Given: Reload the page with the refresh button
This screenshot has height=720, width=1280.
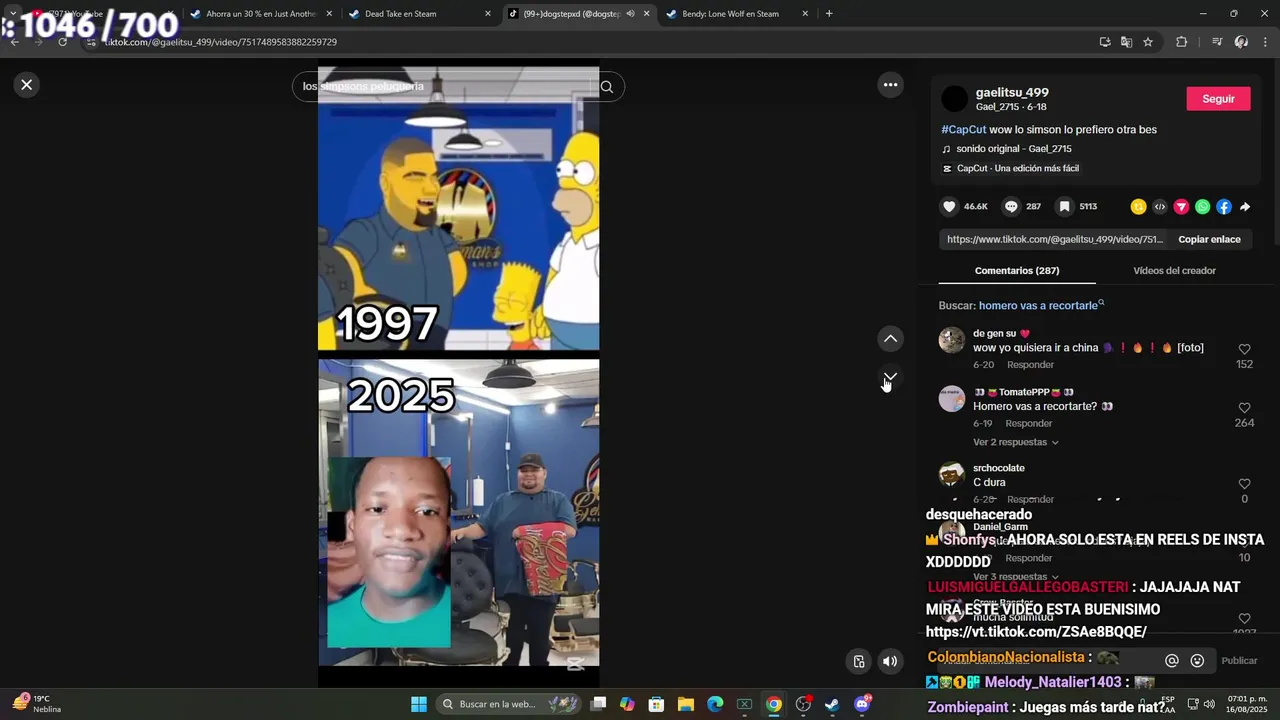Looking at the screenshot, I should (62, 42).
